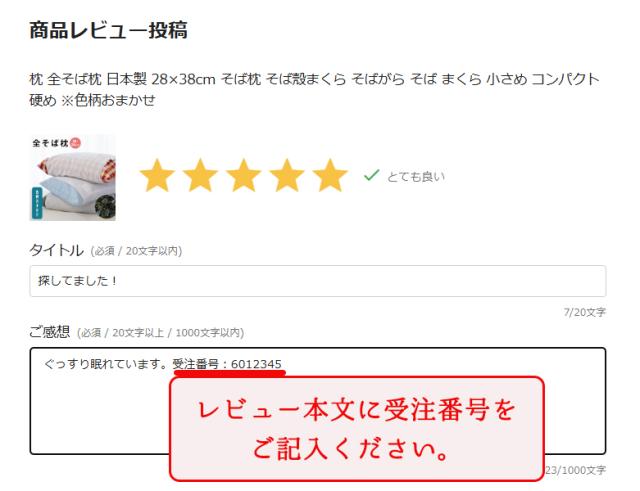Click the タイトル field label
640x491 pixels.
point(56,250)
